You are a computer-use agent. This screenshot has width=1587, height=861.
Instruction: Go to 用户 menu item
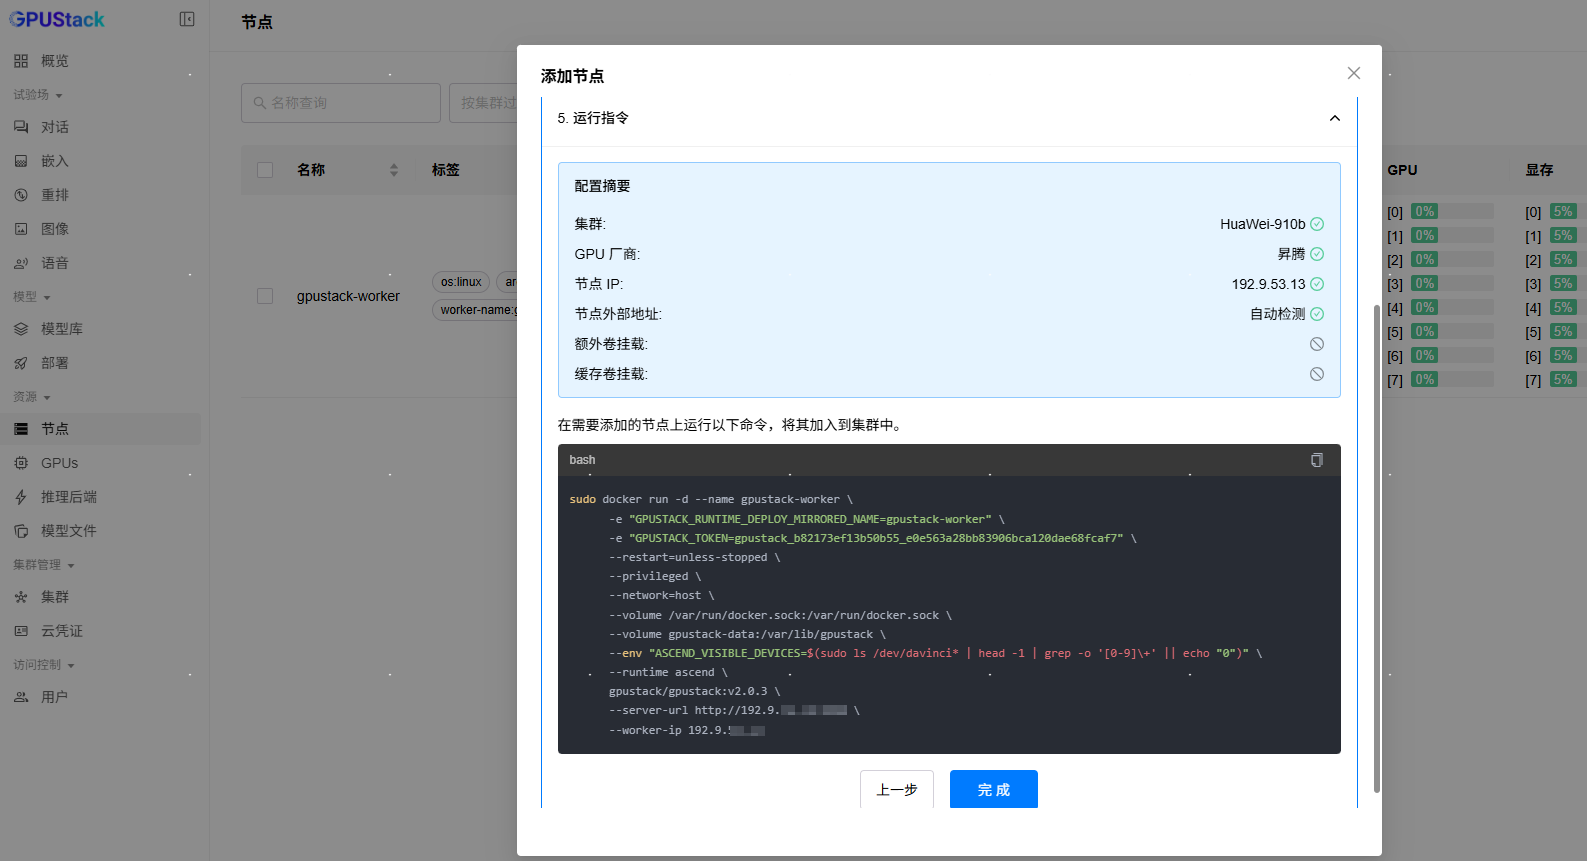click(100, 697)
